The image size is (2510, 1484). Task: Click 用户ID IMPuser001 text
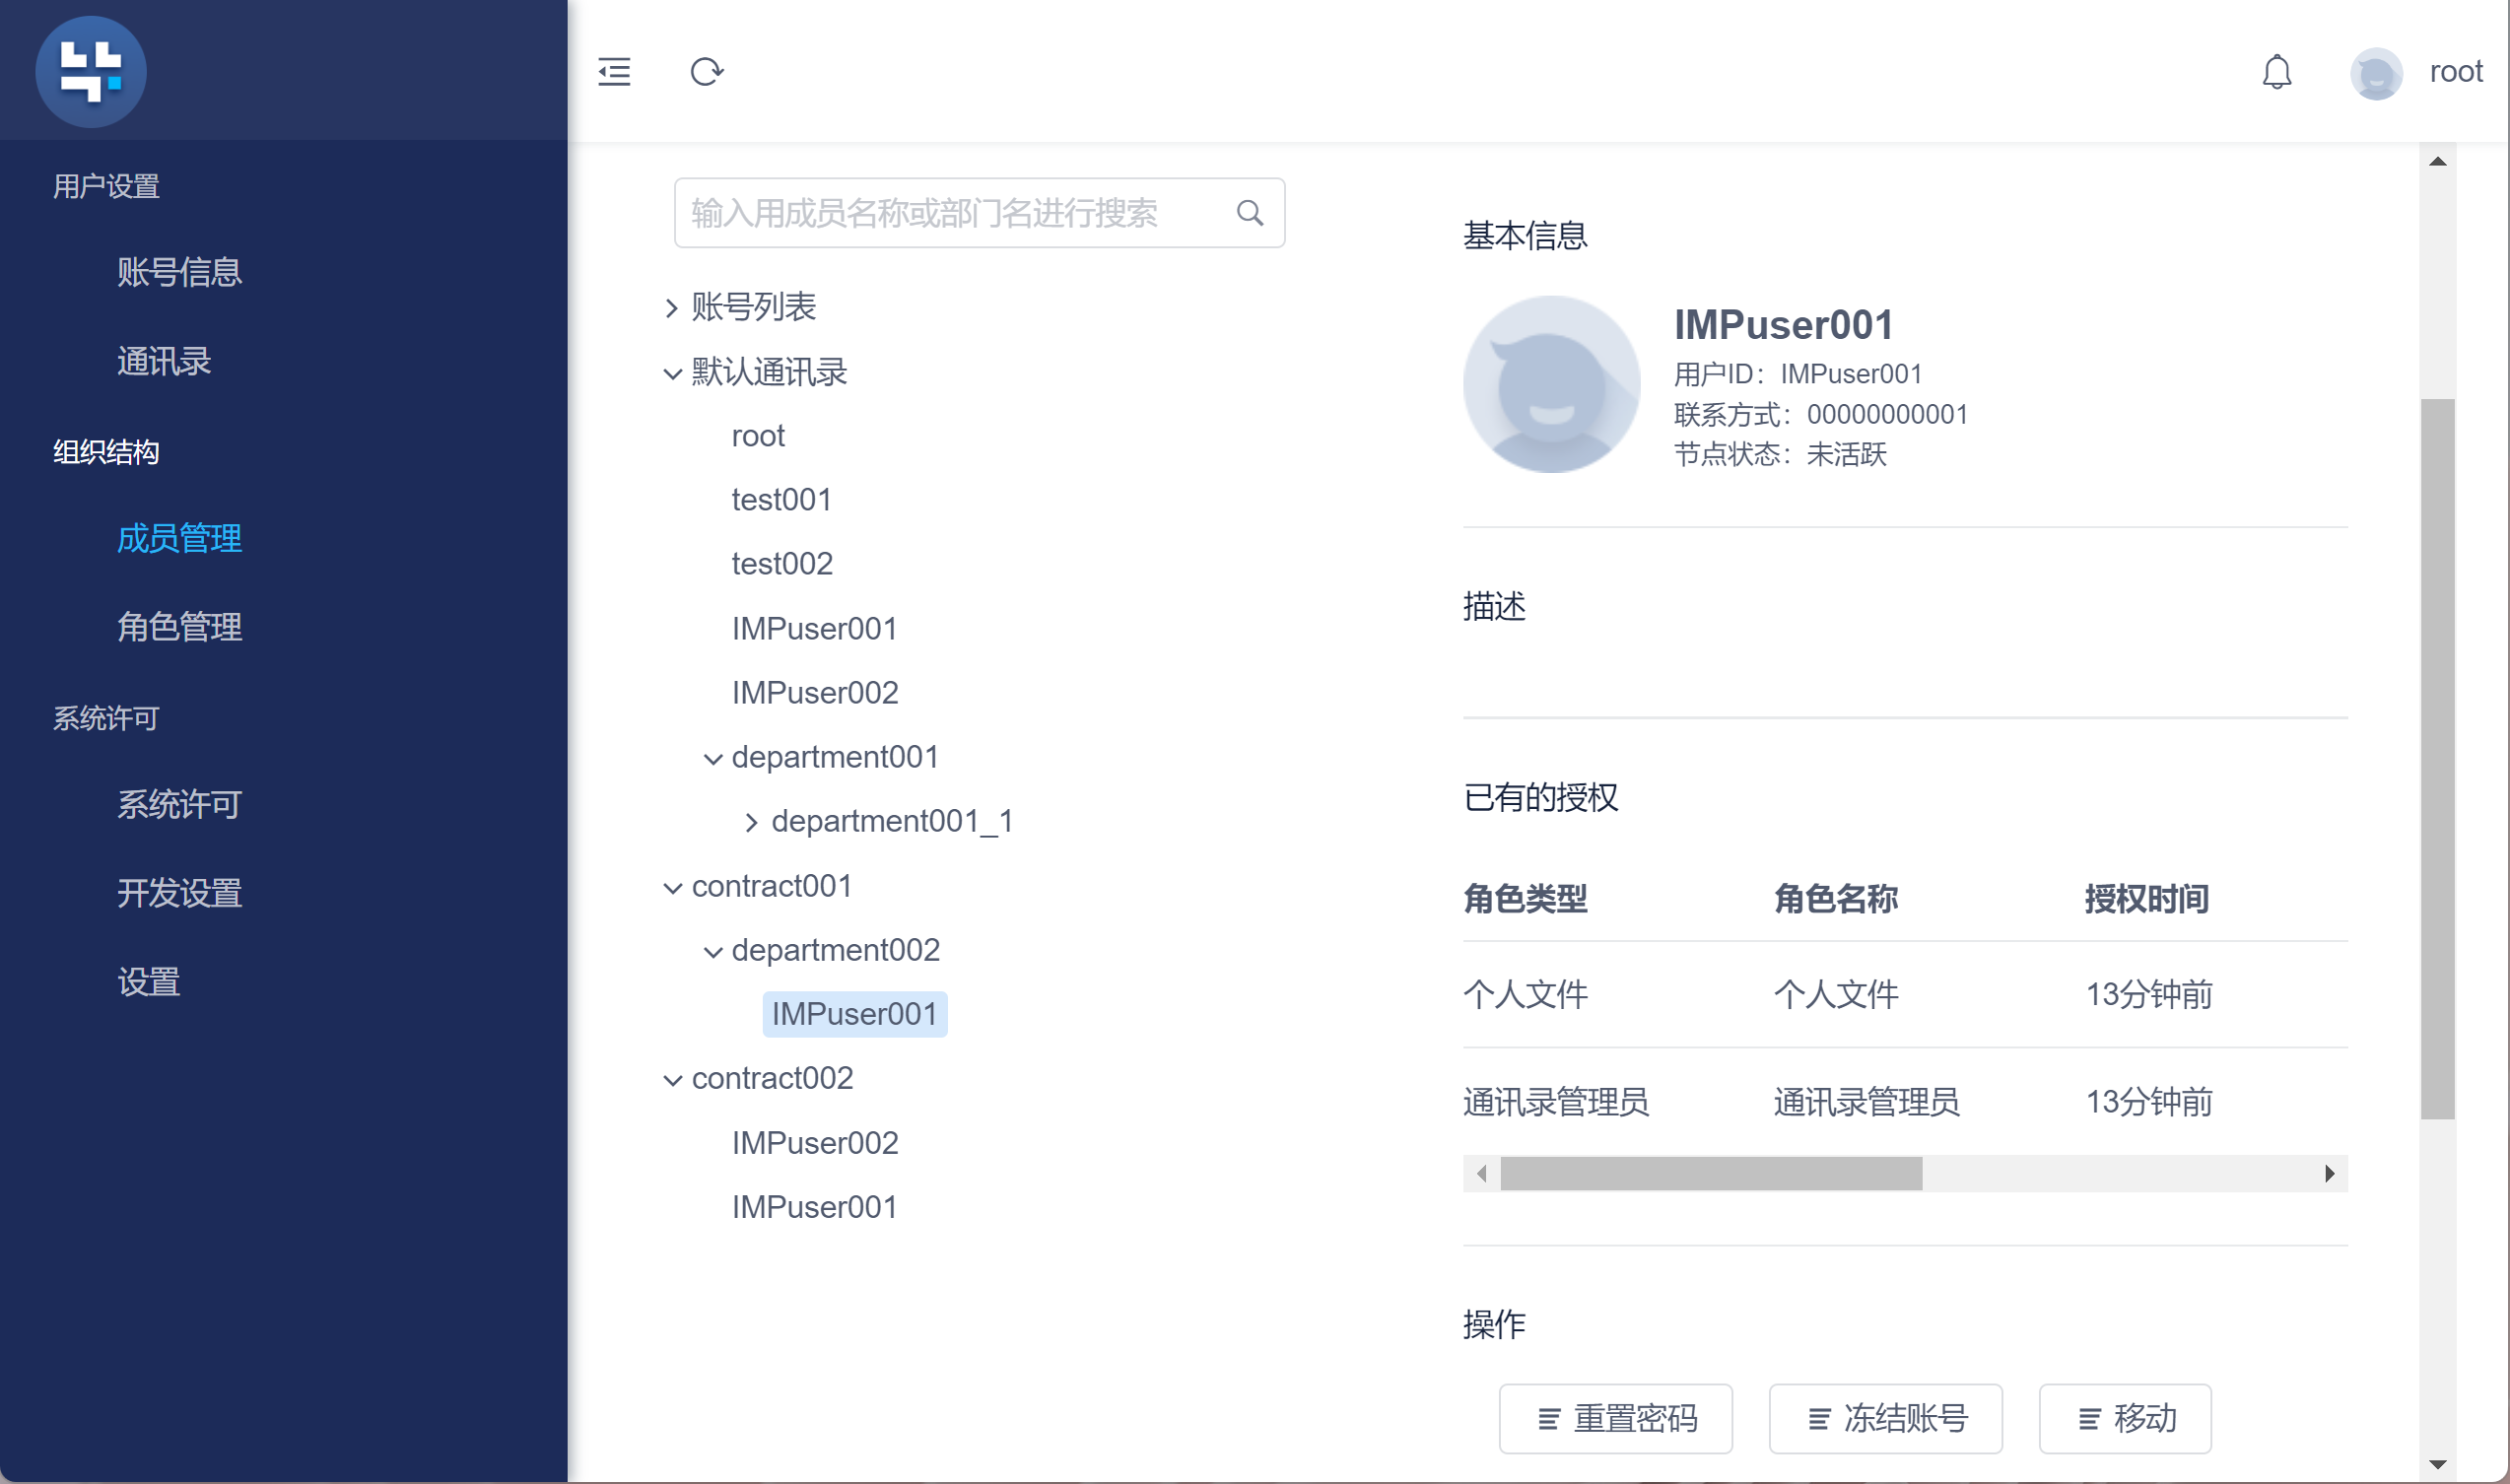1797,374
